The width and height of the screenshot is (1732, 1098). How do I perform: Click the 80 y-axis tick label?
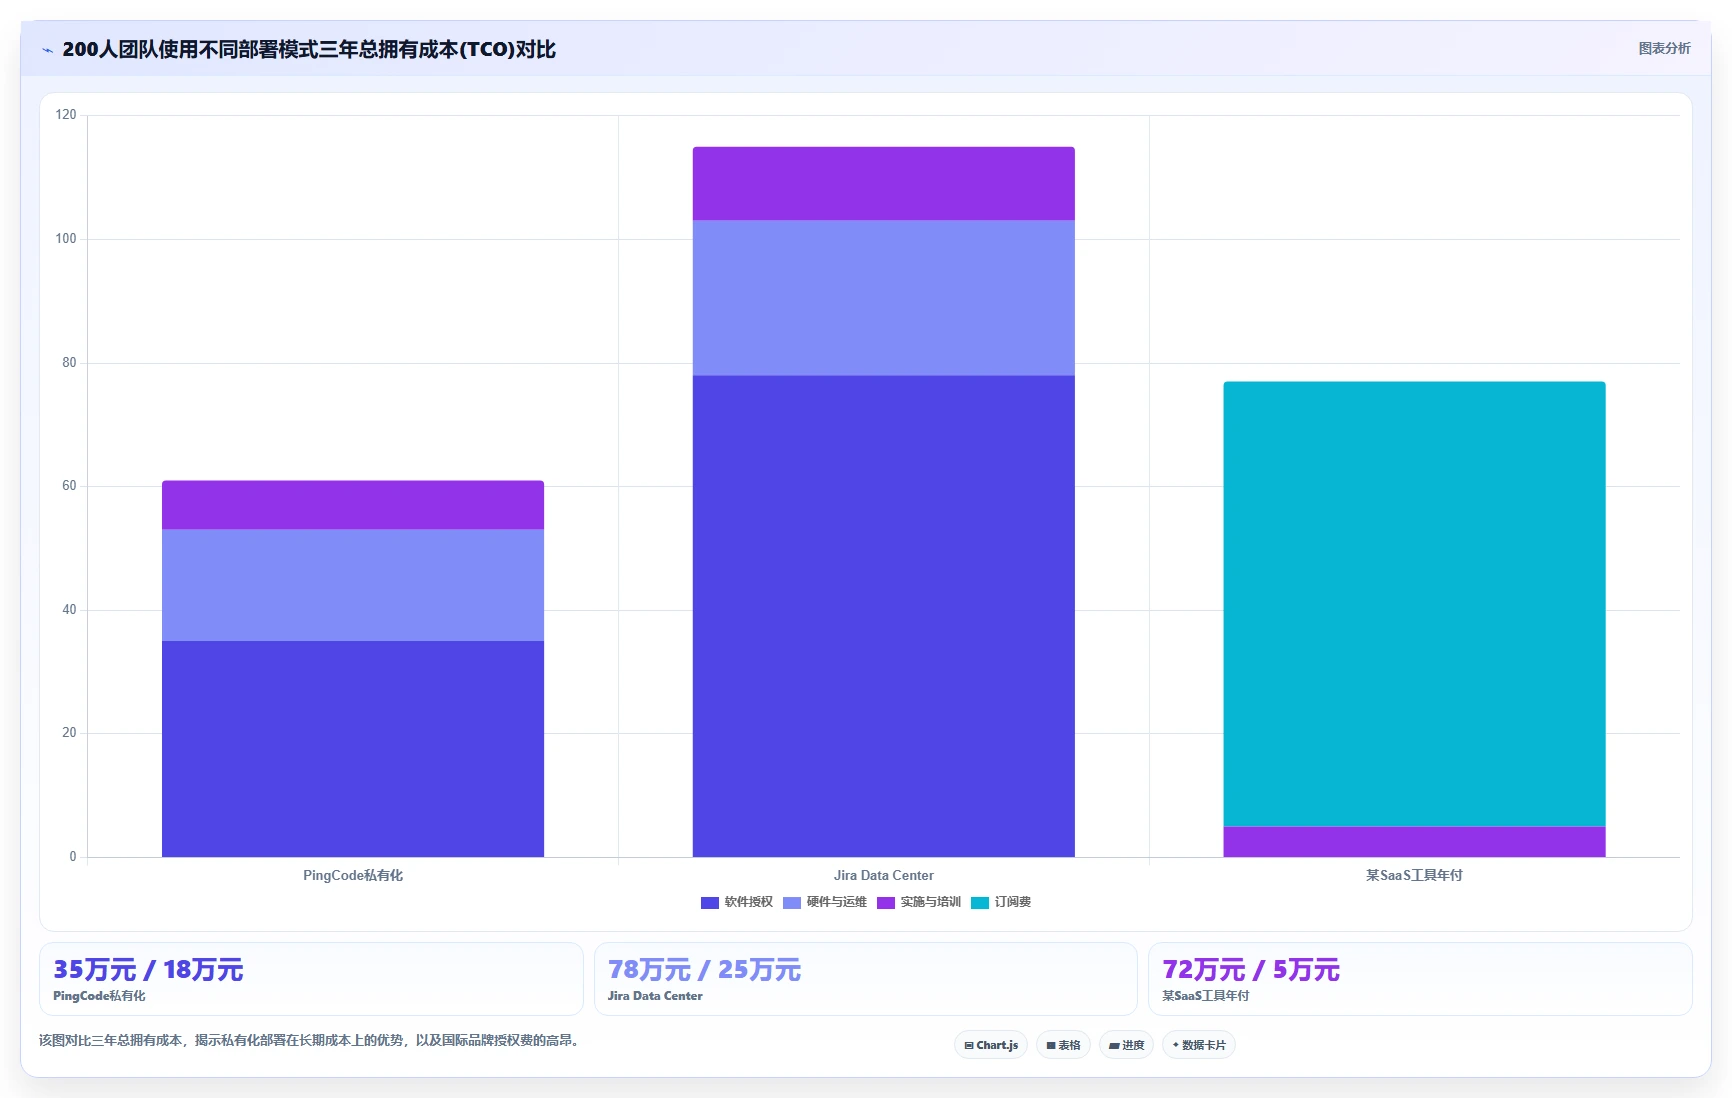point(69,363)
